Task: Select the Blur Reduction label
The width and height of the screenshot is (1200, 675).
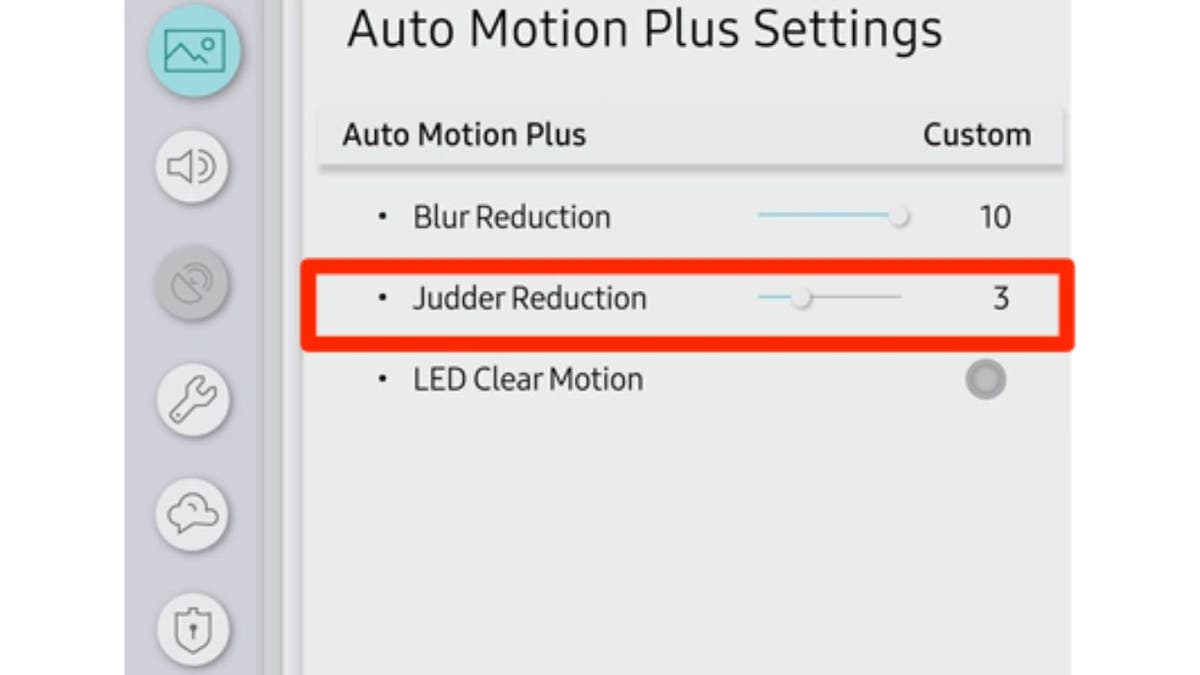Action: pos(512,217)
